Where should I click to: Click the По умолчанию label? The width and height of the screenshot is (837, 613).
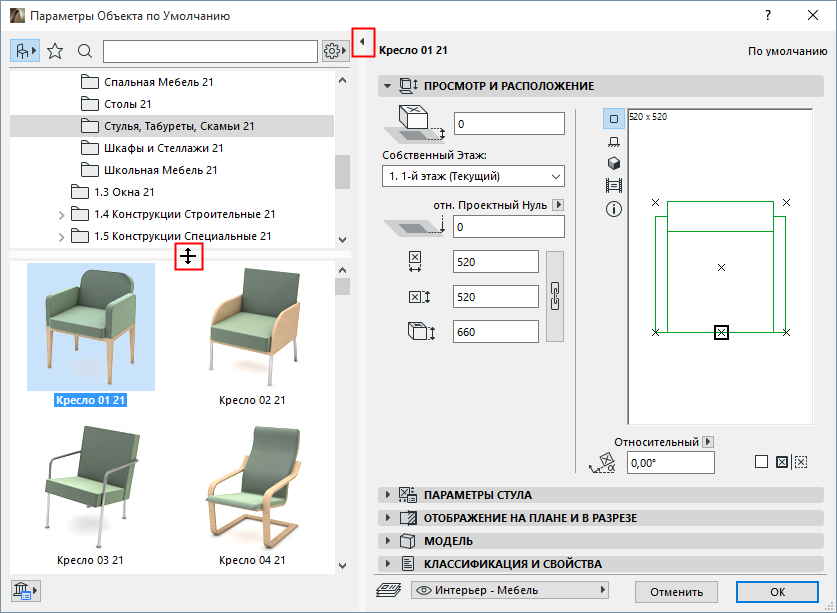[x=787, y=51]
